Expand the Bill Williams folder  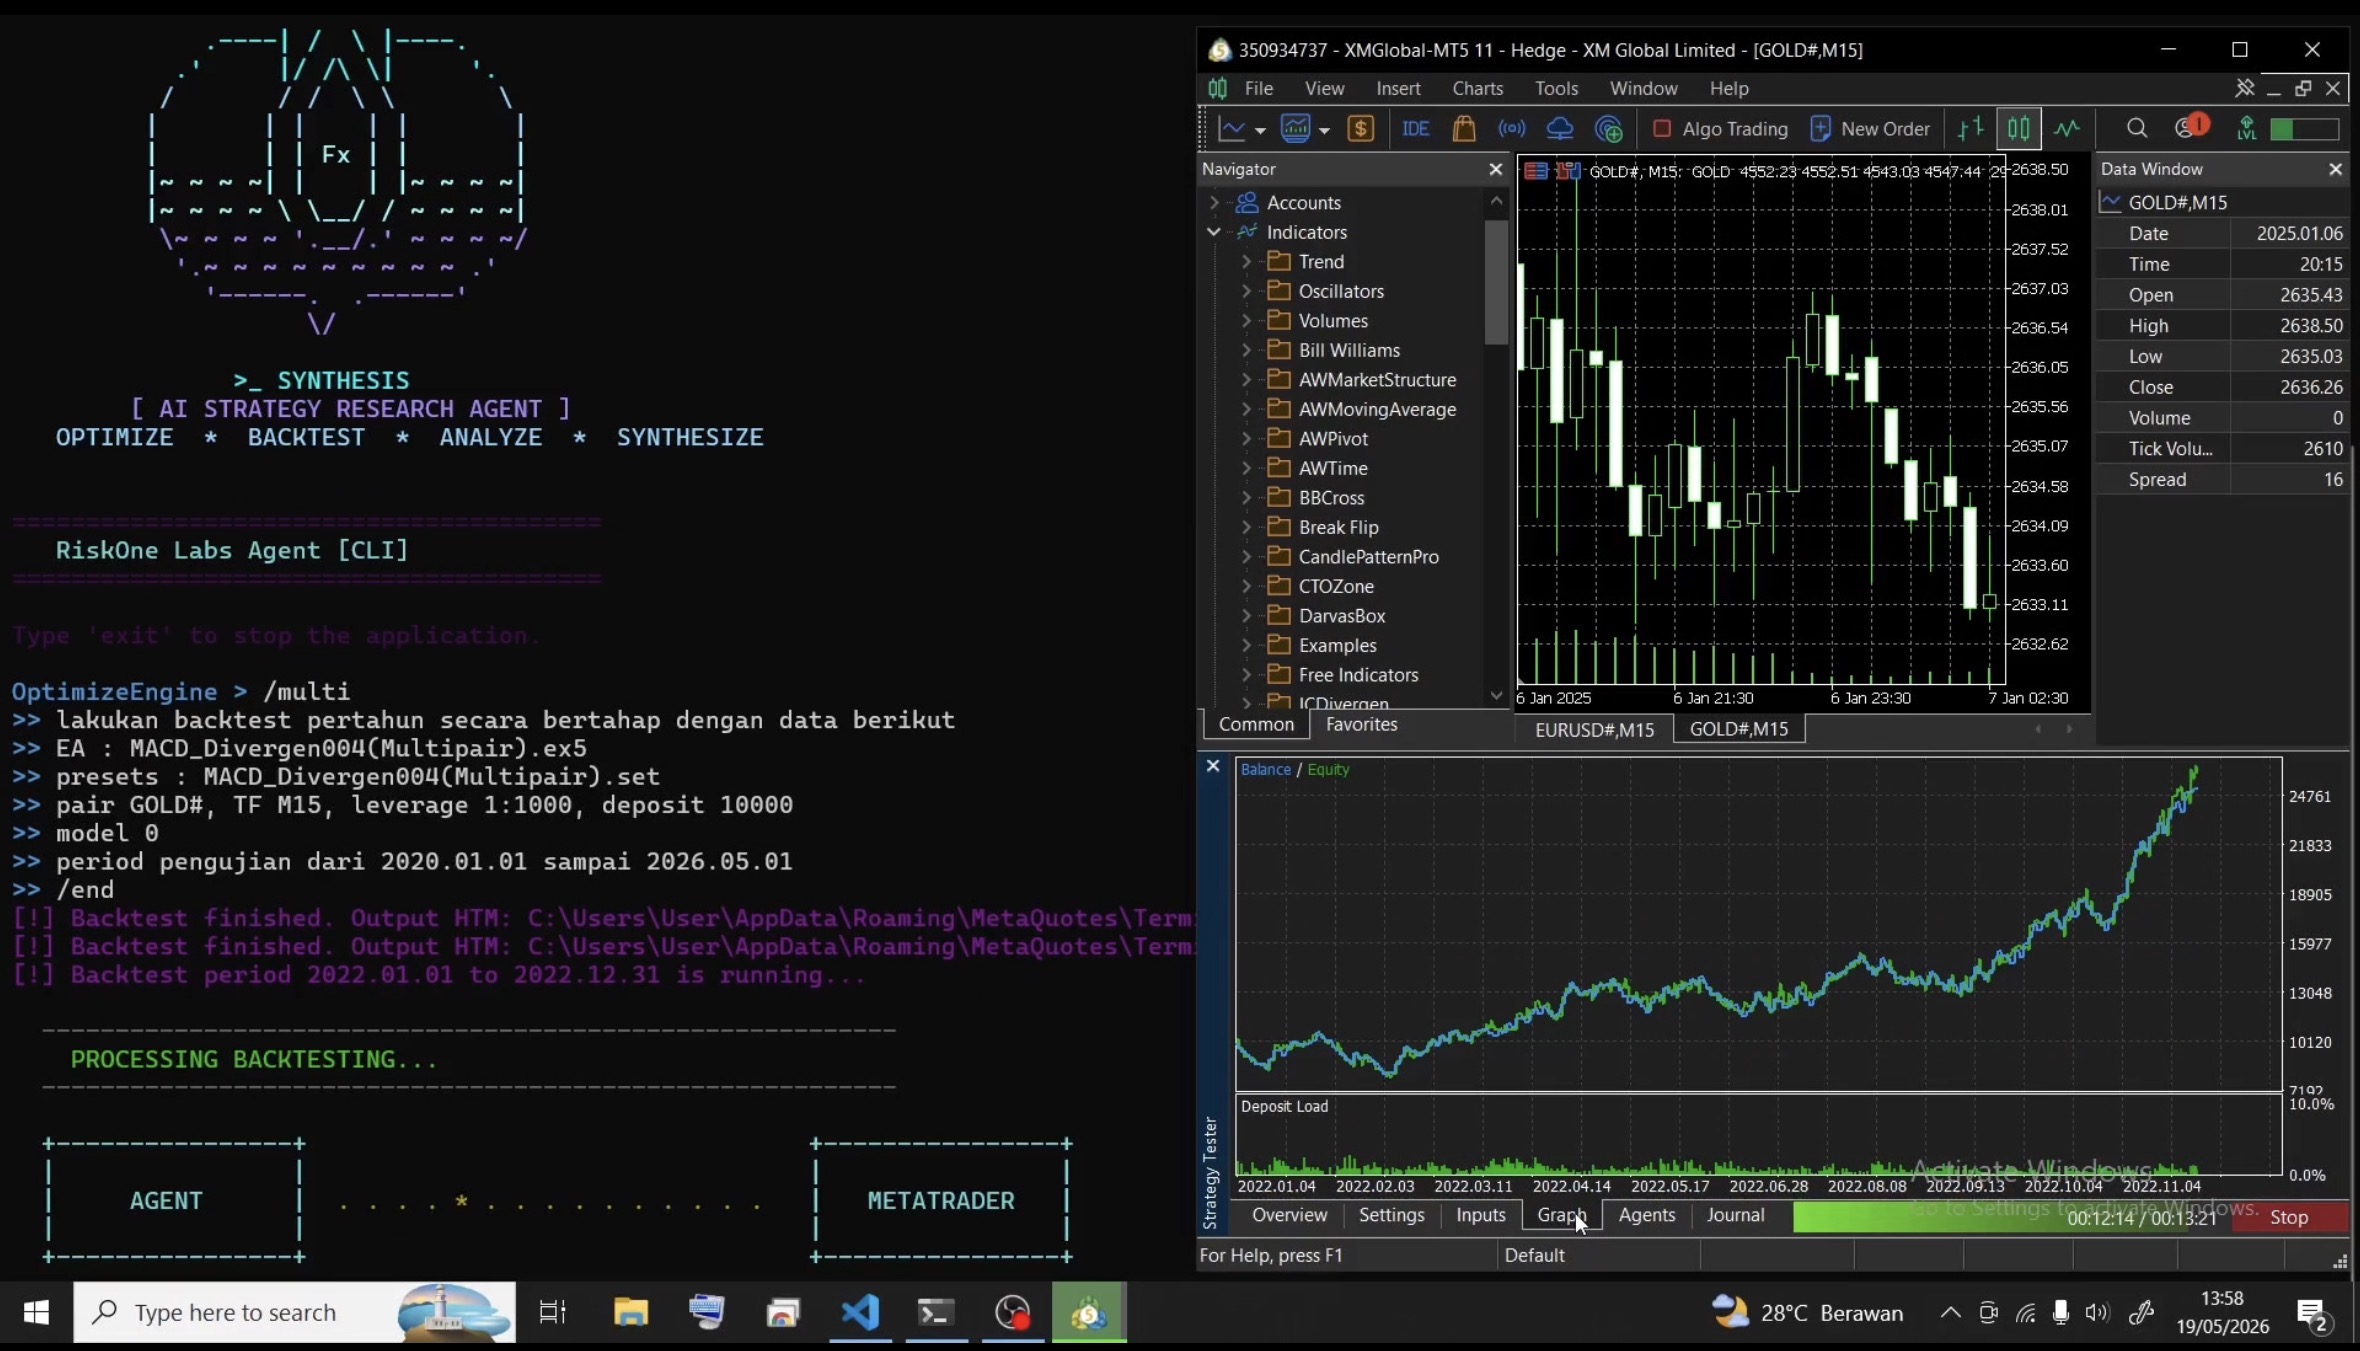(1246, 350)
